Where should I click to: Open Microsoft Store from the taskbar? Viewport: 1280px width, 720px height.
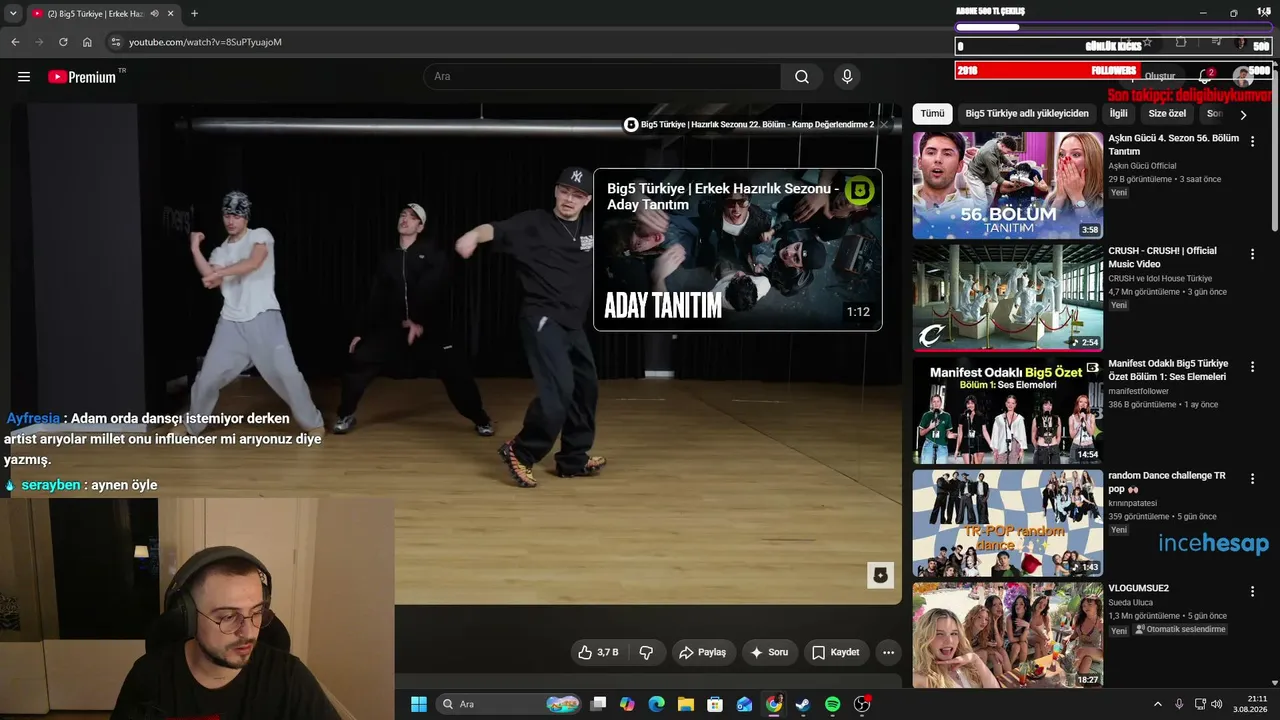[x=715, y=704]
